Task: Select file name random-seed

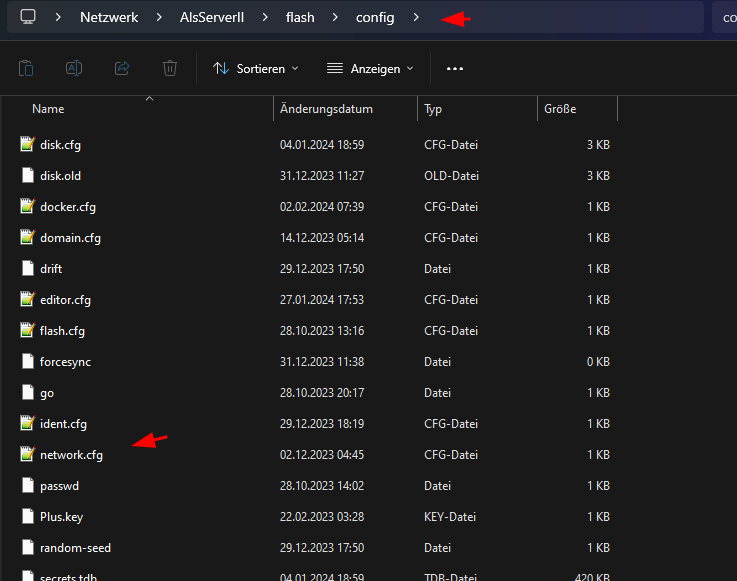Action: [75, 548]
